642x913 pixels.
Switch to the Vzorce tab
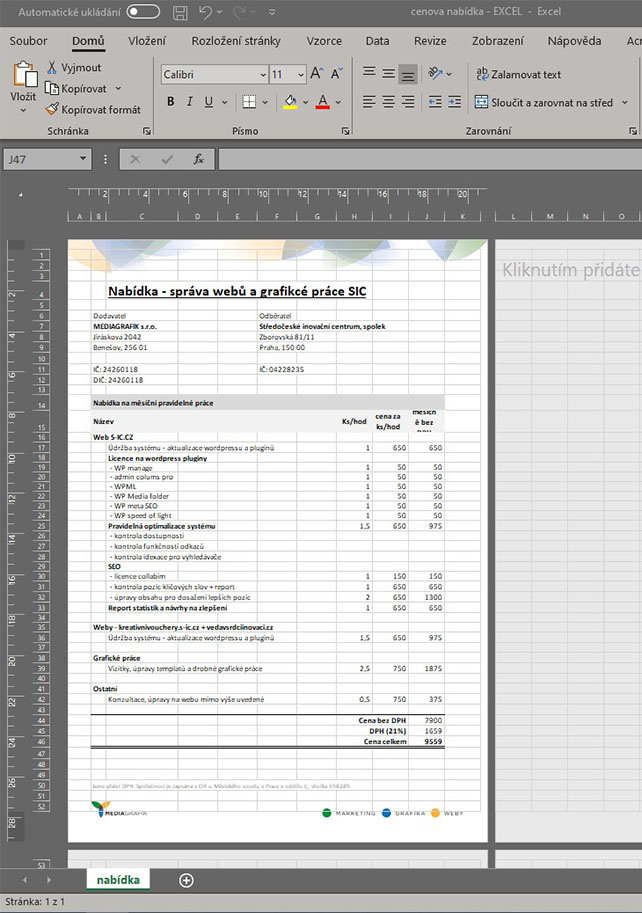323,41
